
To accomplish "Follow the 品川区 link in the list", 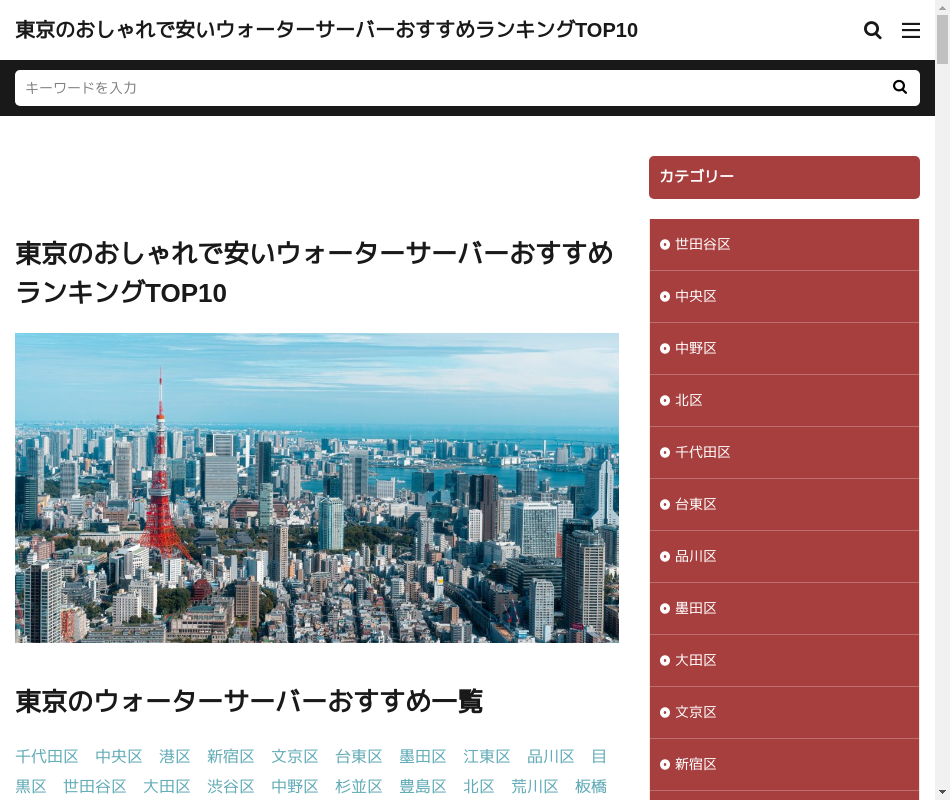I will [x=551, y=756].
